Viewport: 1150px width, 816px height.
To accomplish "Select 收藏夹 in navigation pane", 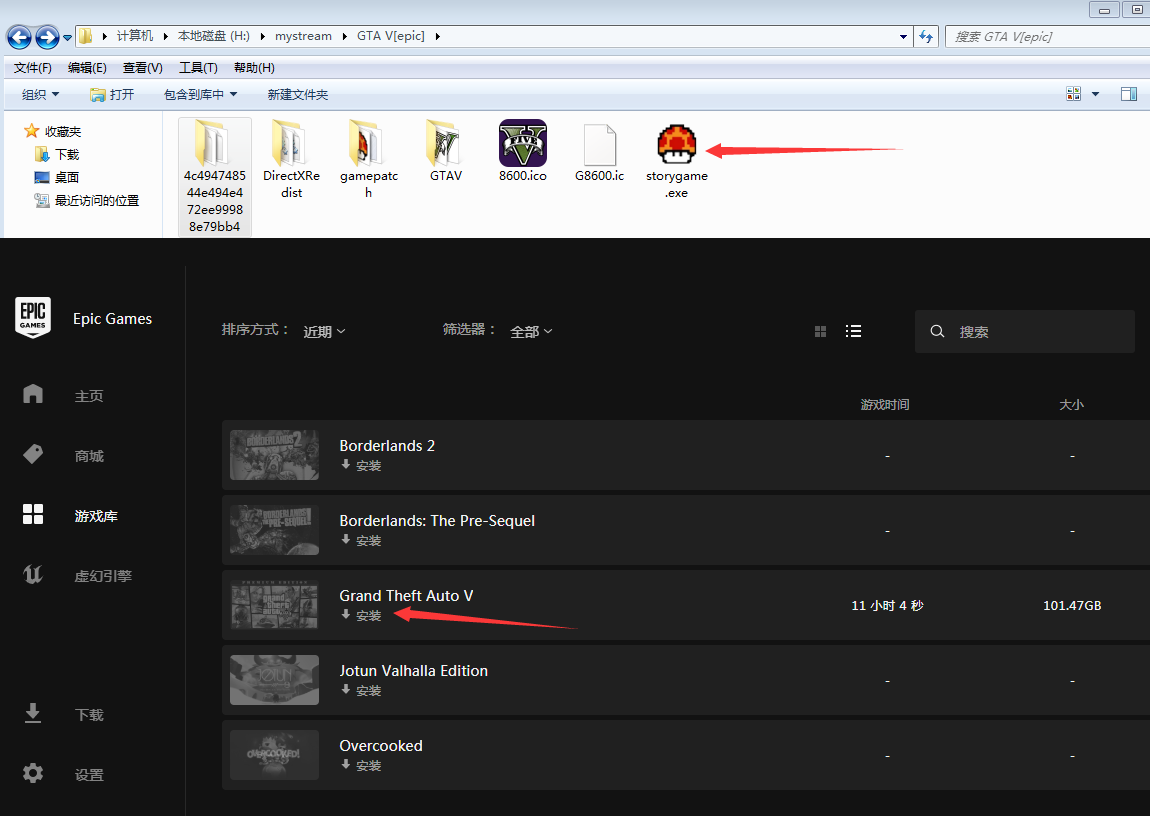I will tap(53, 131).
